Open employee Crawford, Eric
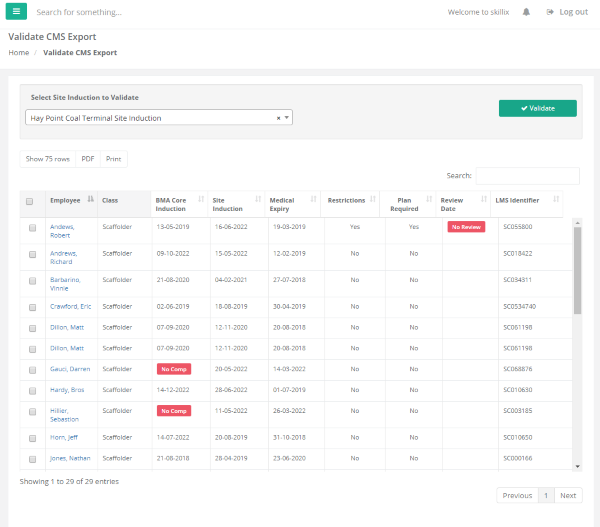Screen dimensions: 600x527 70,307
